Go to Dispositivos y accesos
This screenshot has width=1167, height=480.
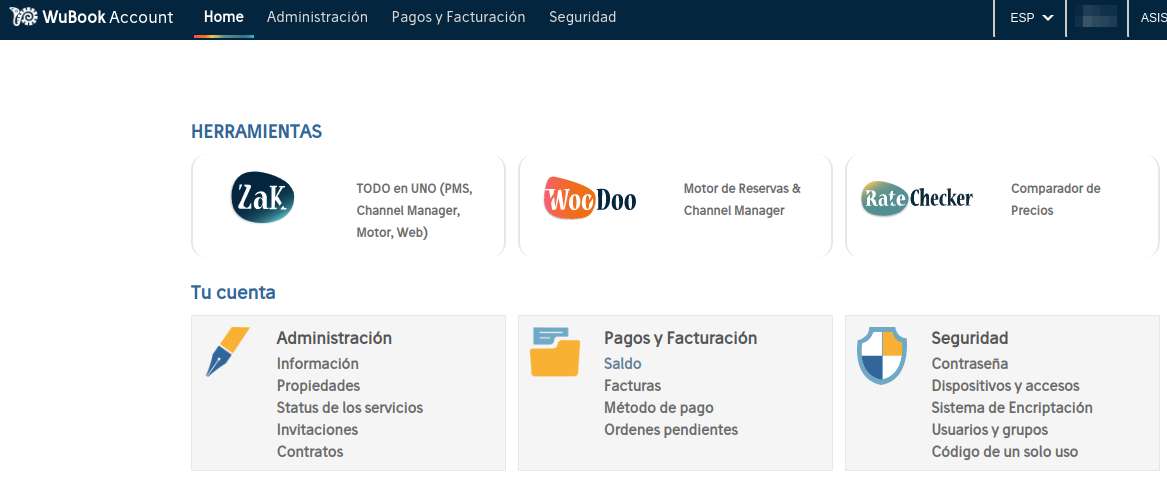(x=1005, y=385)
